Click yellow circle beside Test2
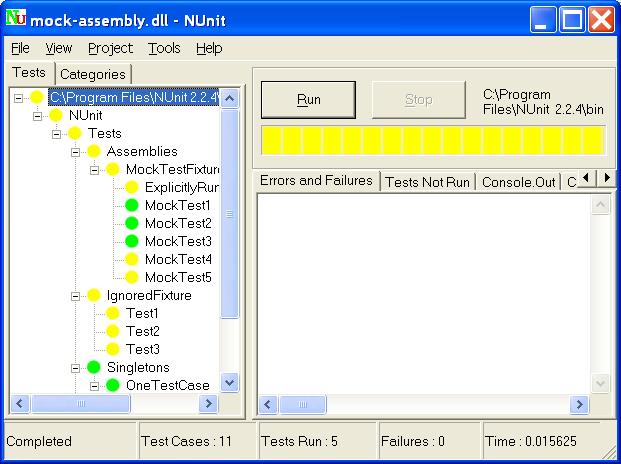This screenshot has height=464, width=621. click(112, 331)
